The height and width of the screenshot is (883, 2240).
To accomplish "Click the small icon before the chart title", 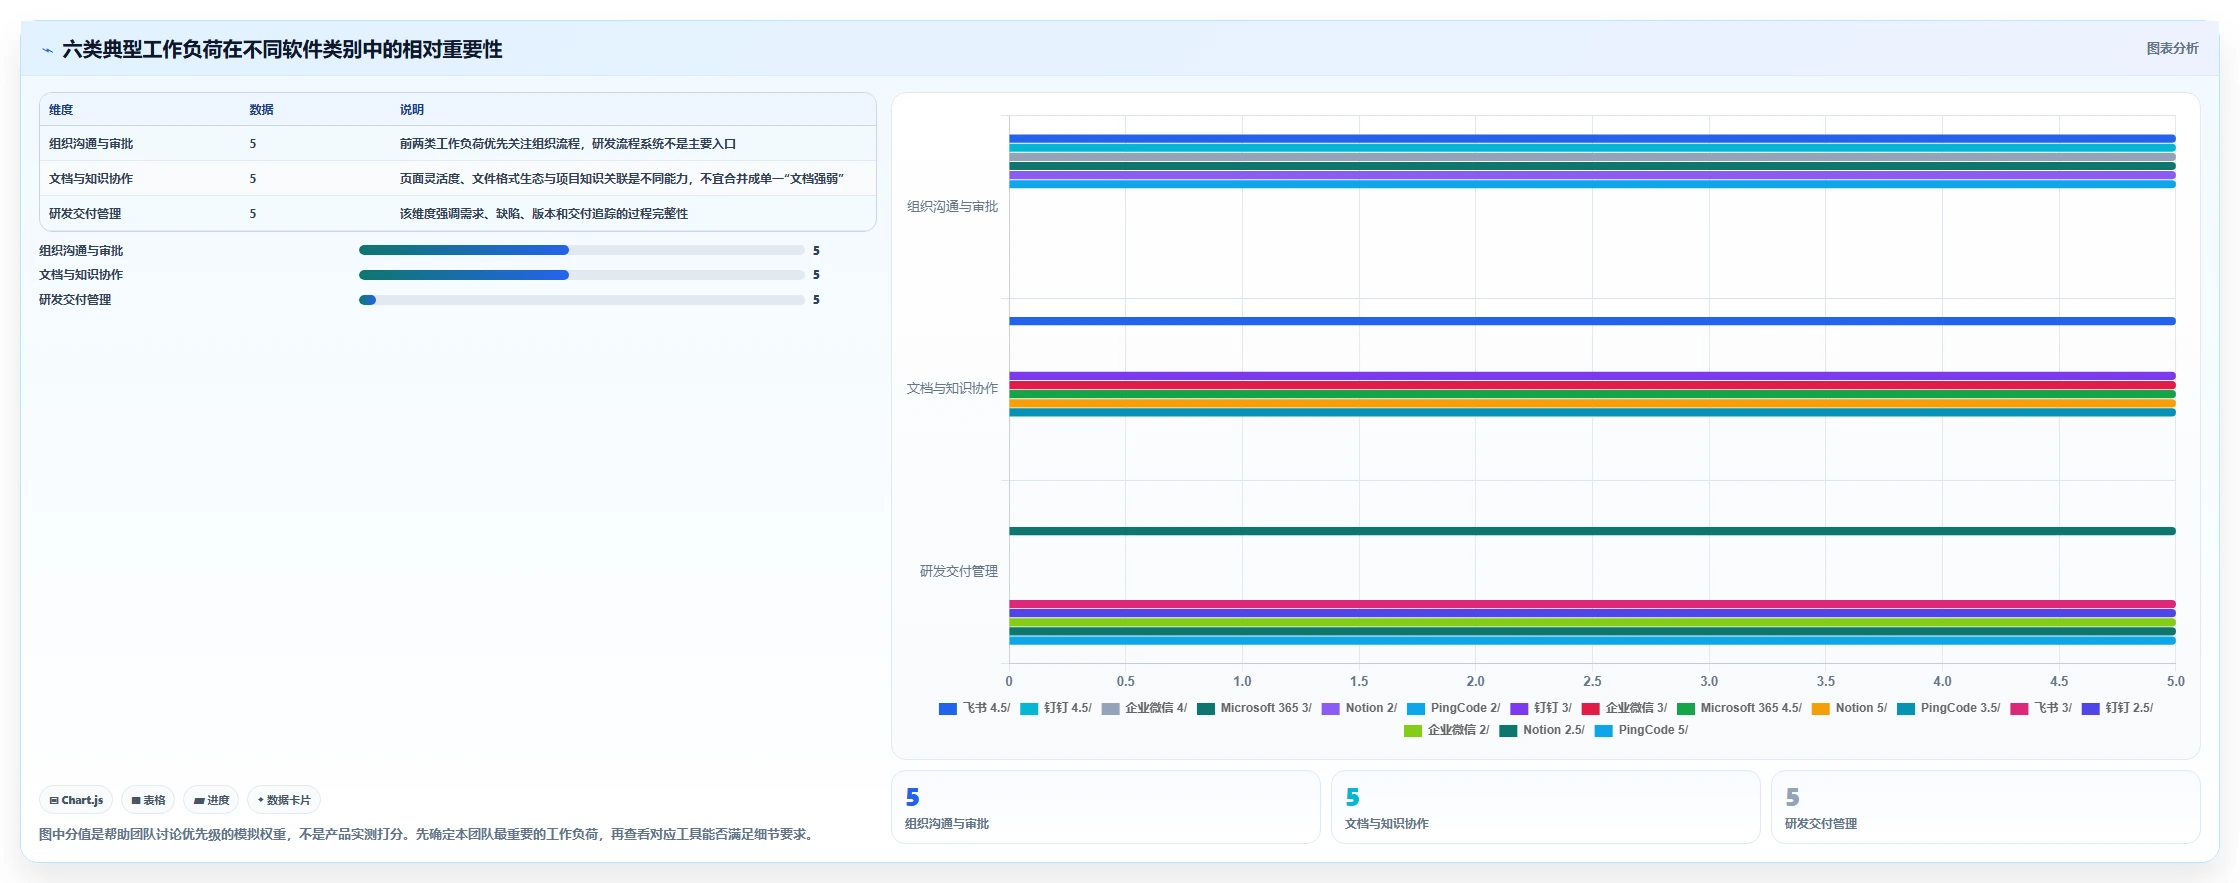I will coord(47,50).
